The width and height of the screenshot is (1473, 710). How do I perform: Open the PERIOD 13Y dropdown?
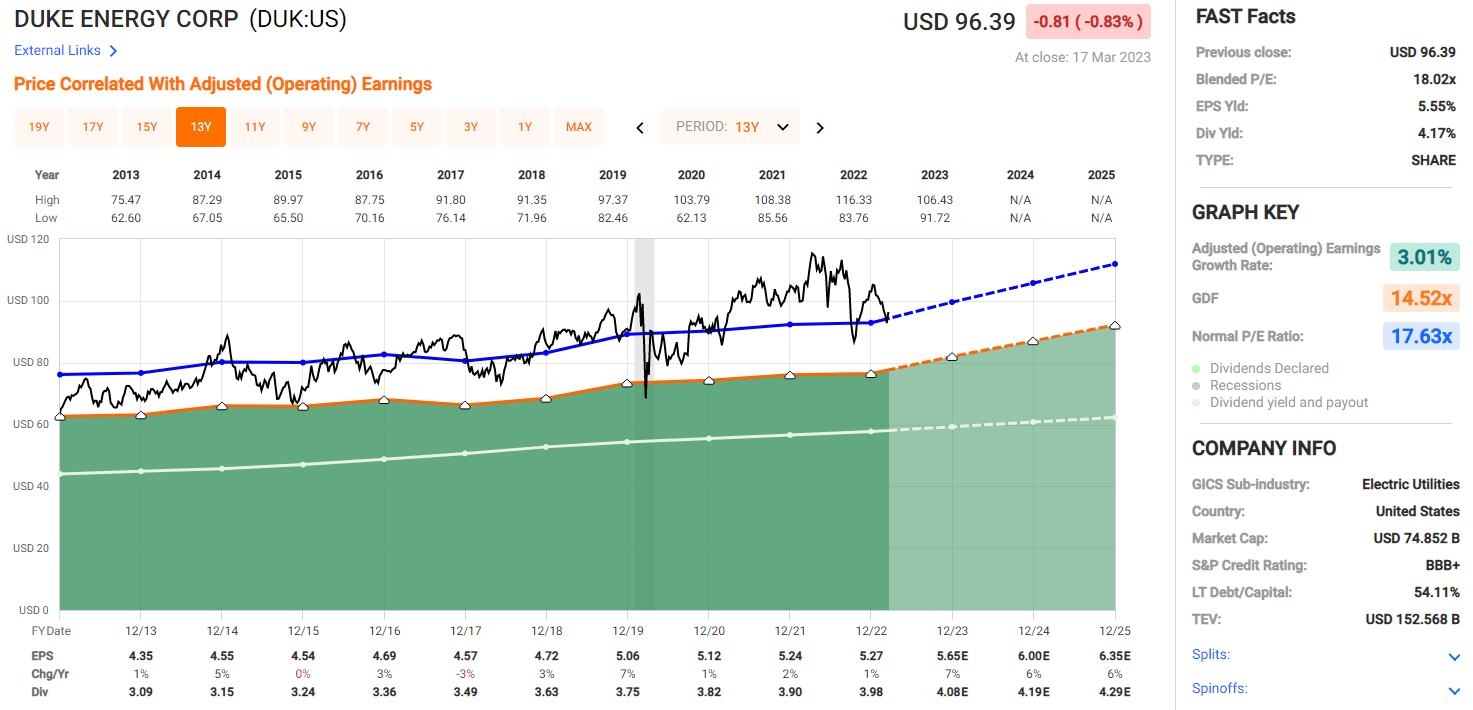pos(730,127)
